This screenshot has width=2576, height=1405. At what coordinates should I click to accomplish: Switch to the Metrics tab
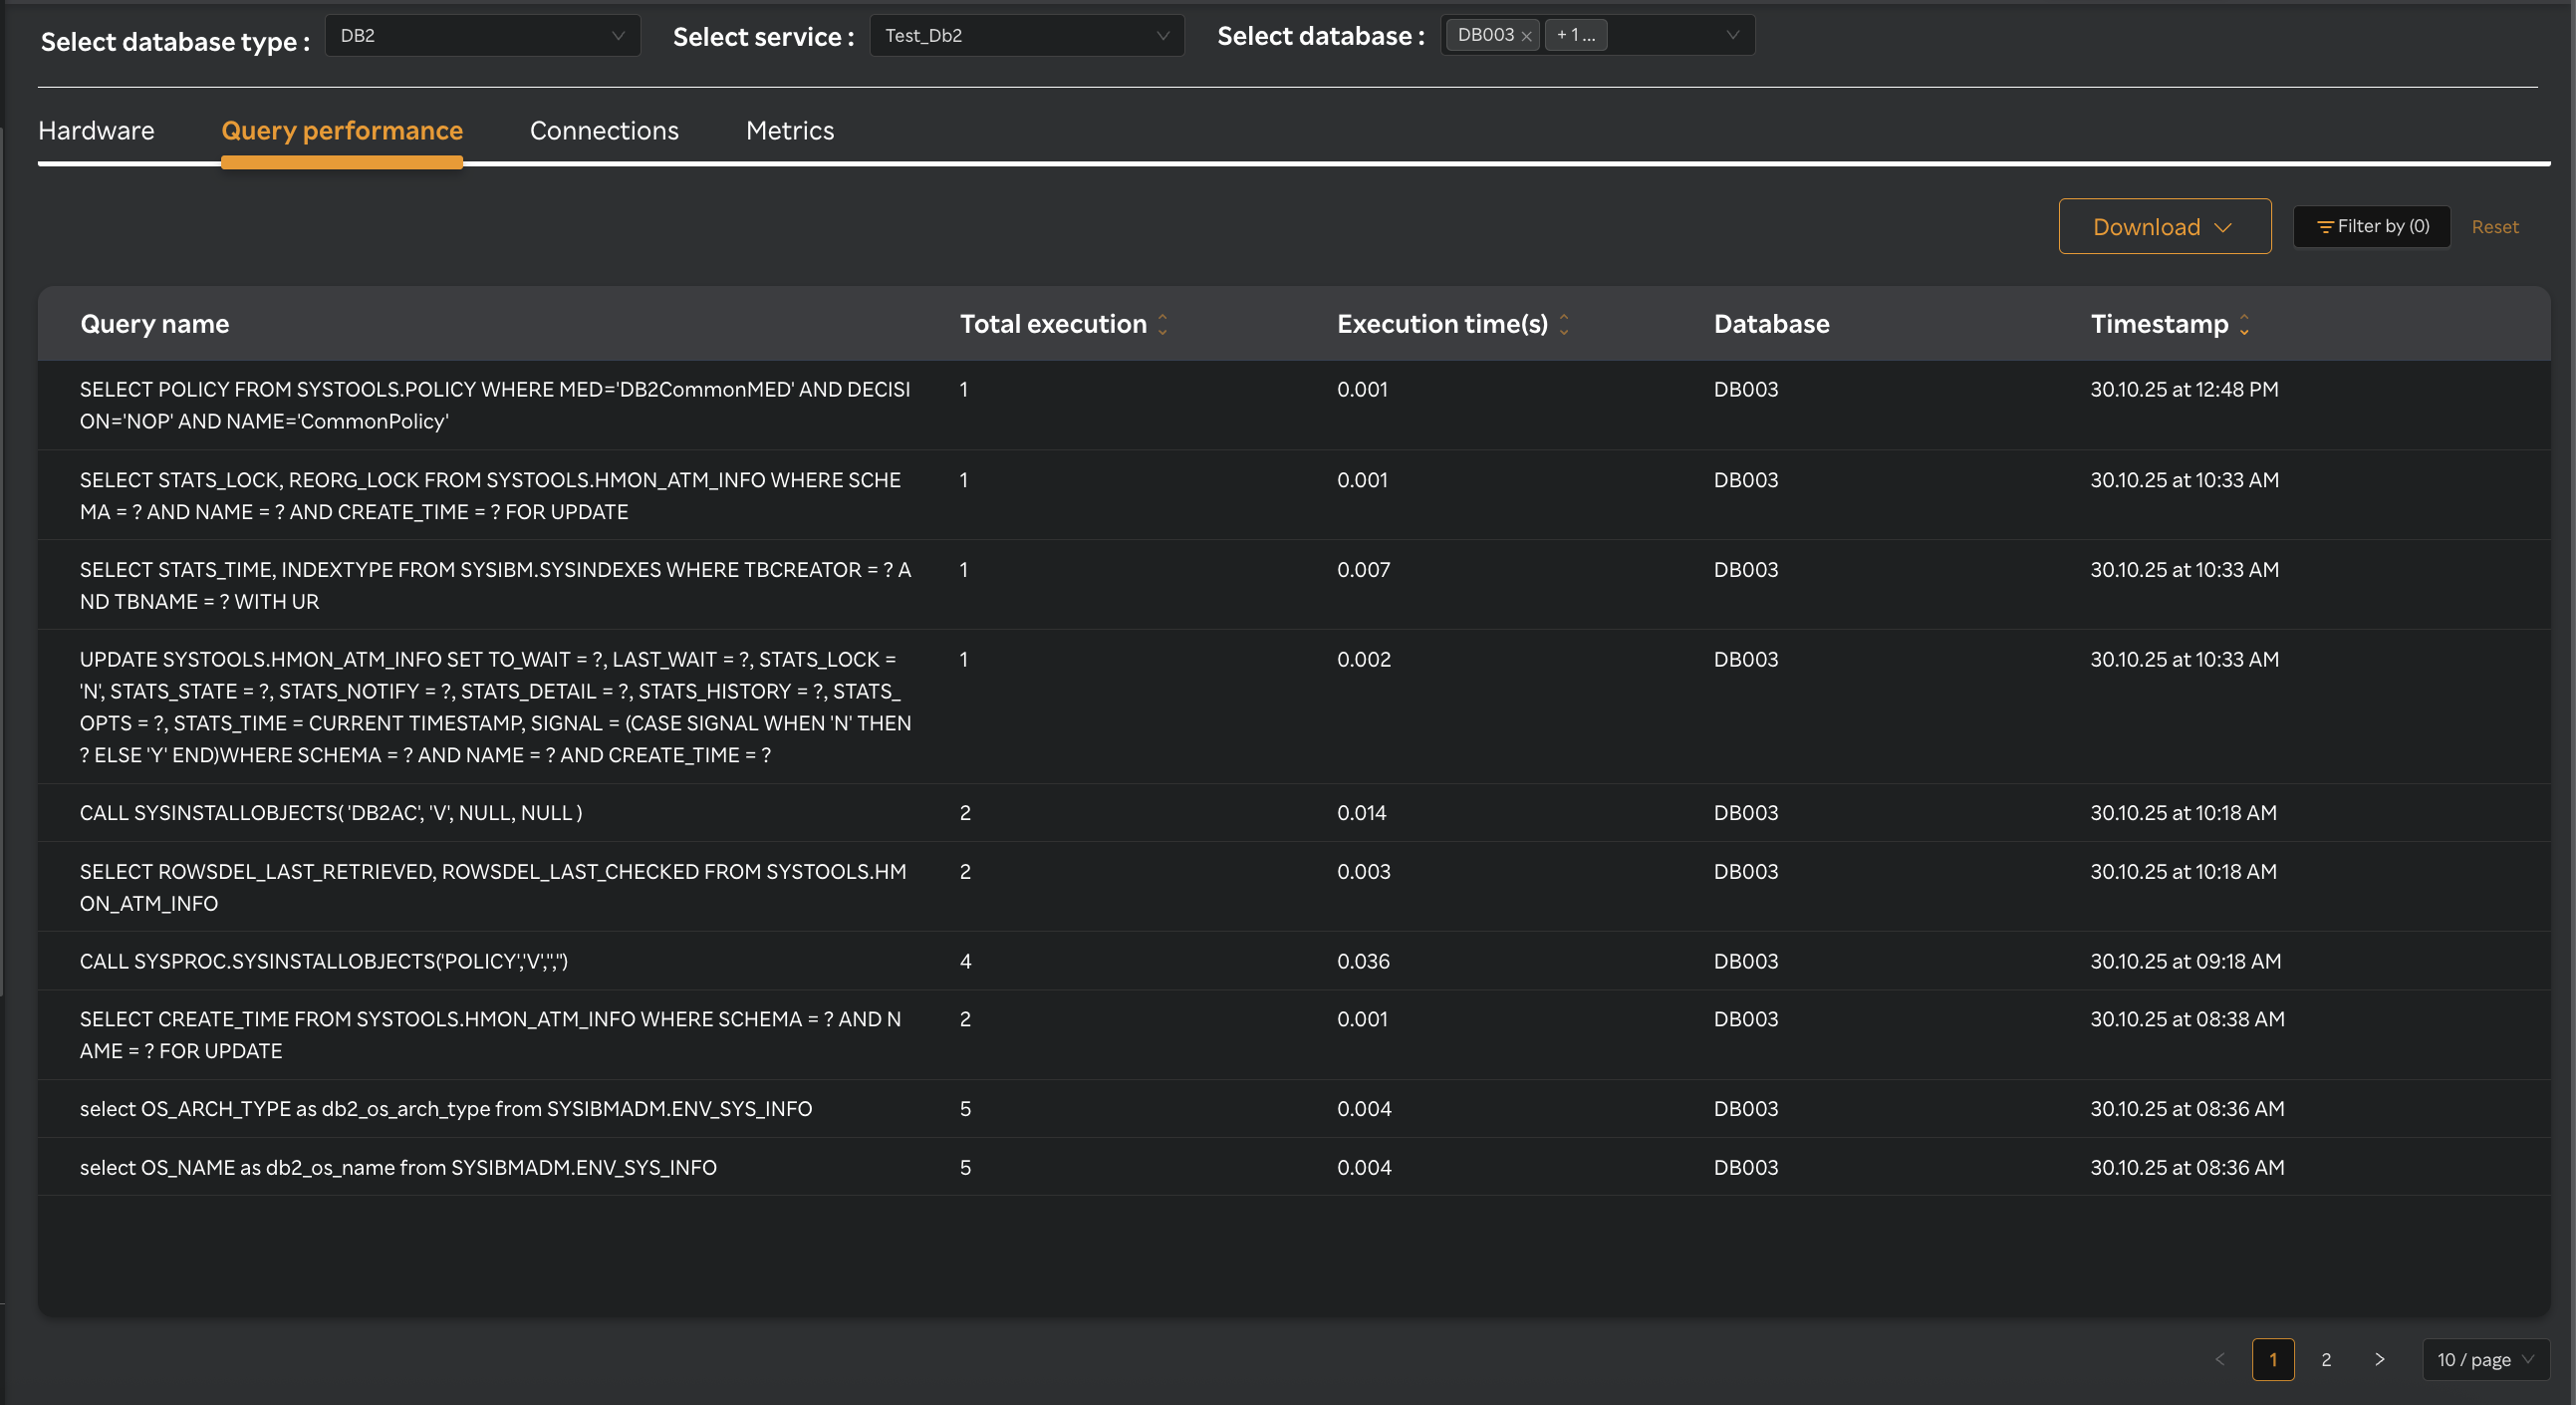(789, 130)
